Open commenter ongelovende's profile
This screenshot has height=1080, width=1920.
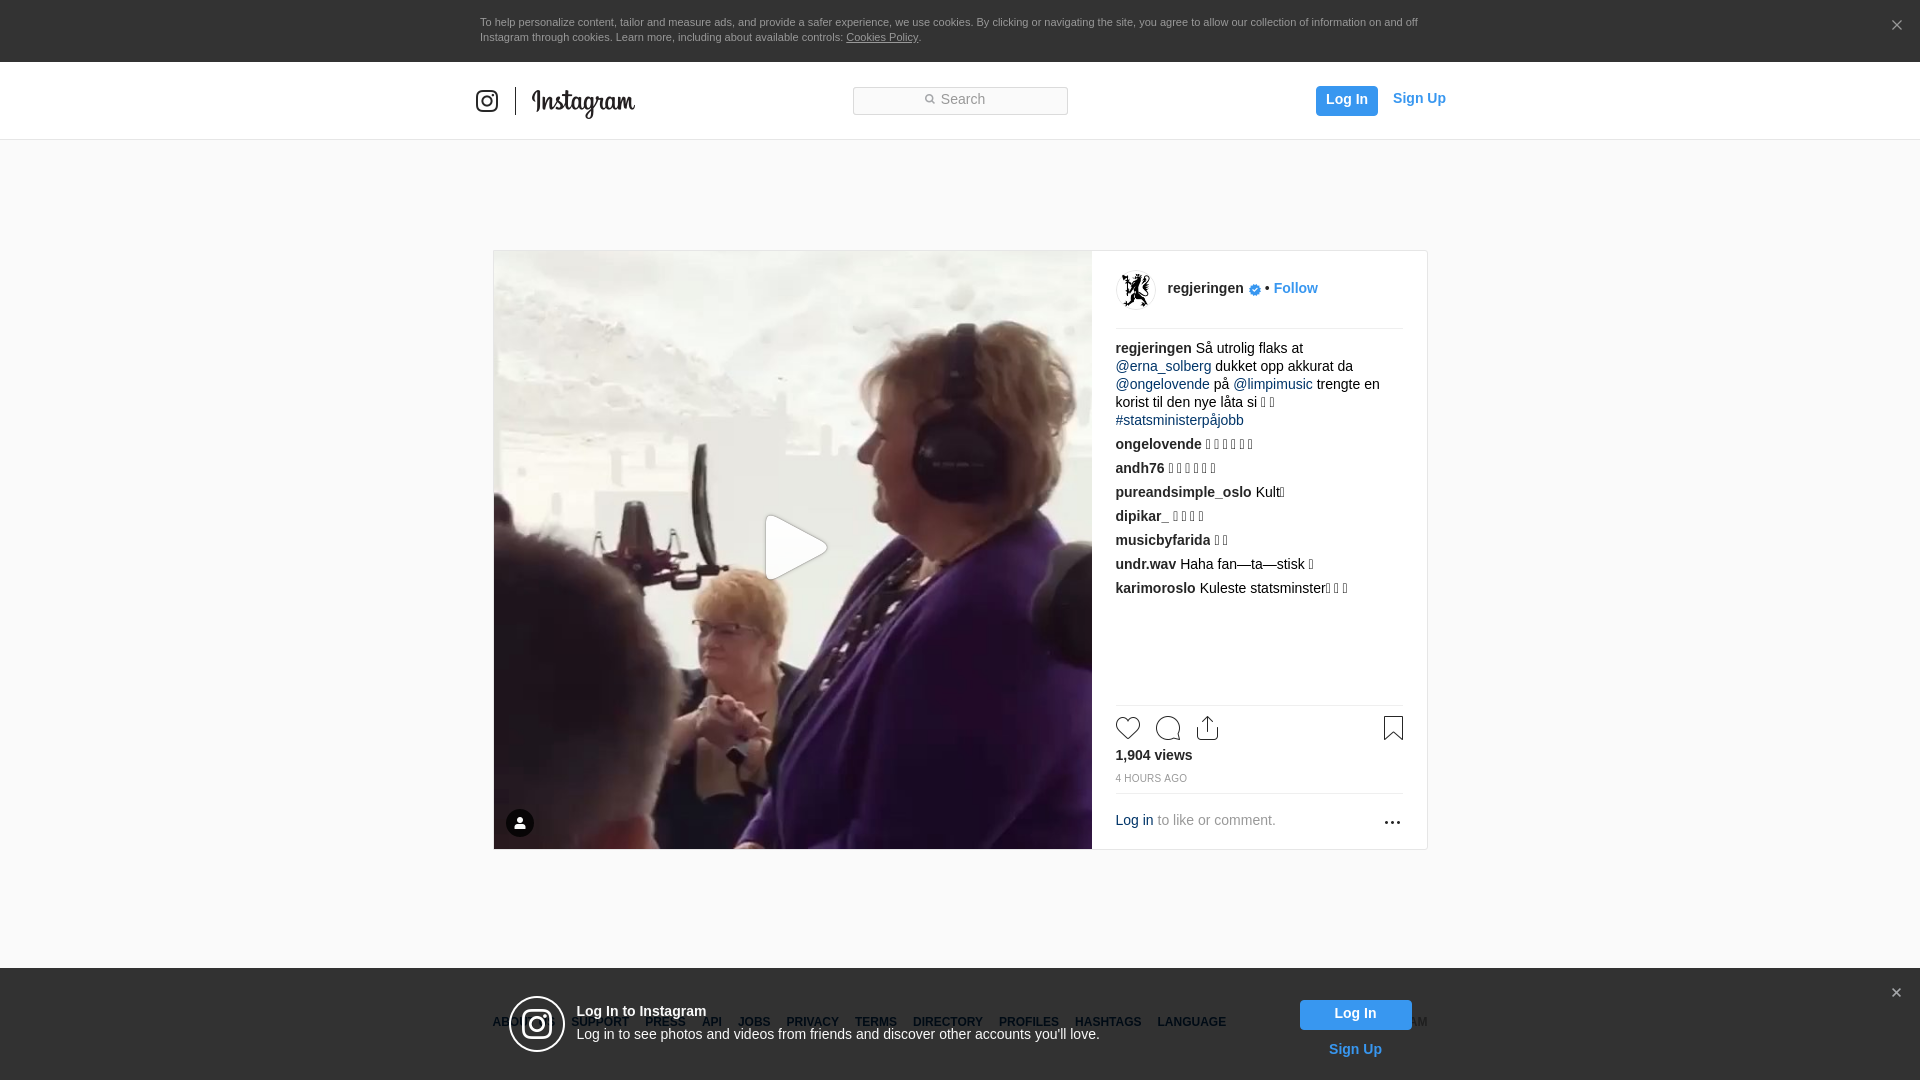pyautogui.click(x=1158, y=444)
